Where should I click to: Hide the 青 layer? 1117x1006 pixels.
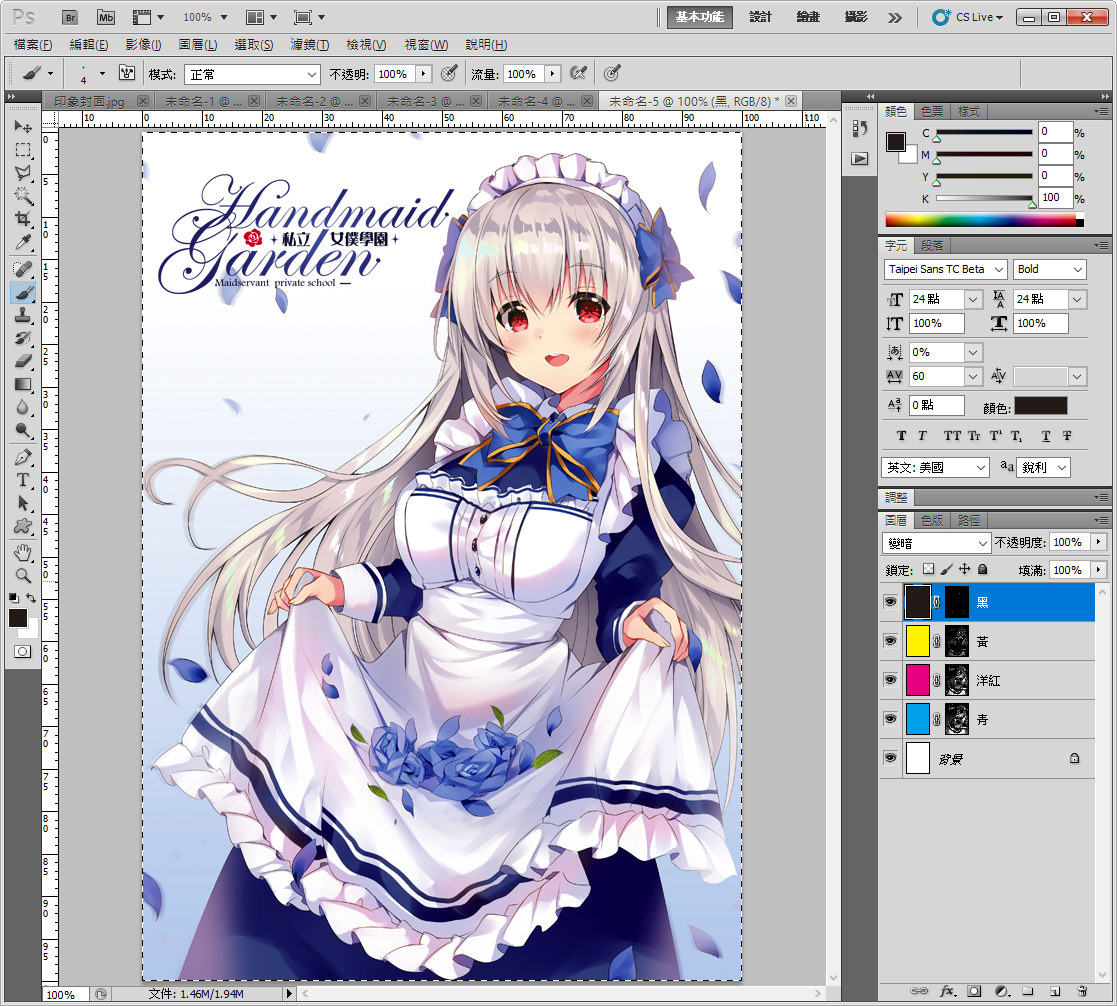(890, 719)
